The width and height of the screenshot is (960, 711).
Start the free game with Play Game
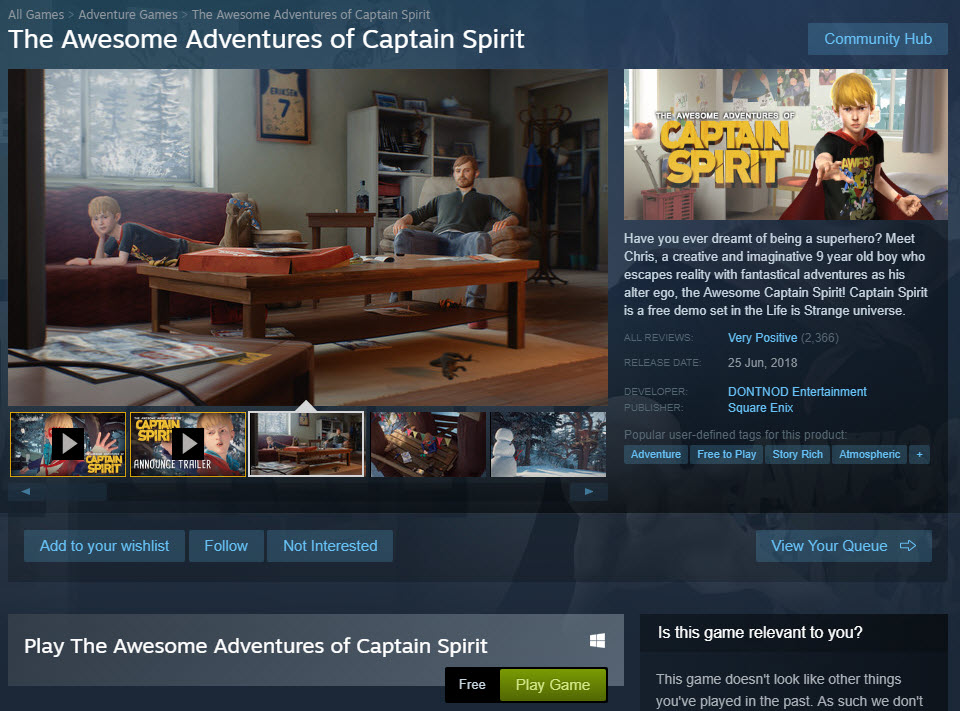[x=553, y=685]
